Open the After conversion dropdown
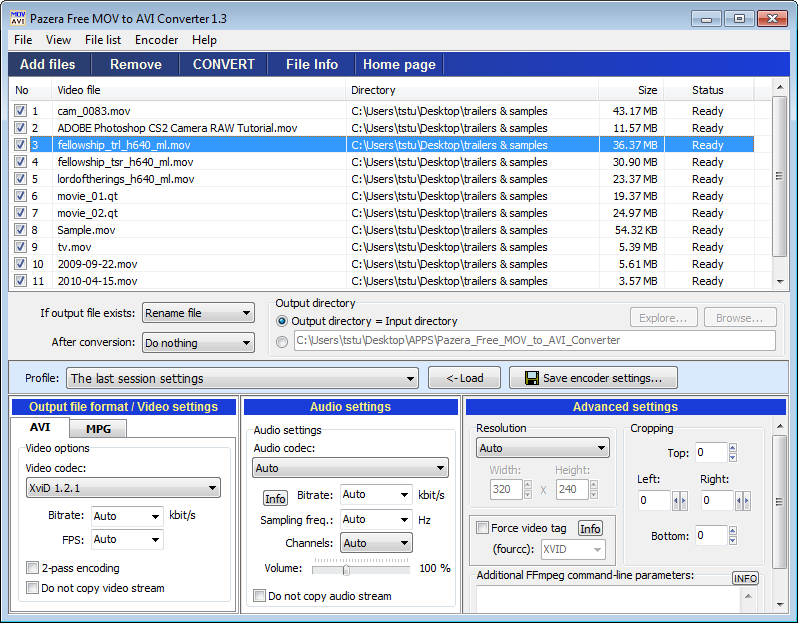This screenshot has width=798, height=623. 198,343
